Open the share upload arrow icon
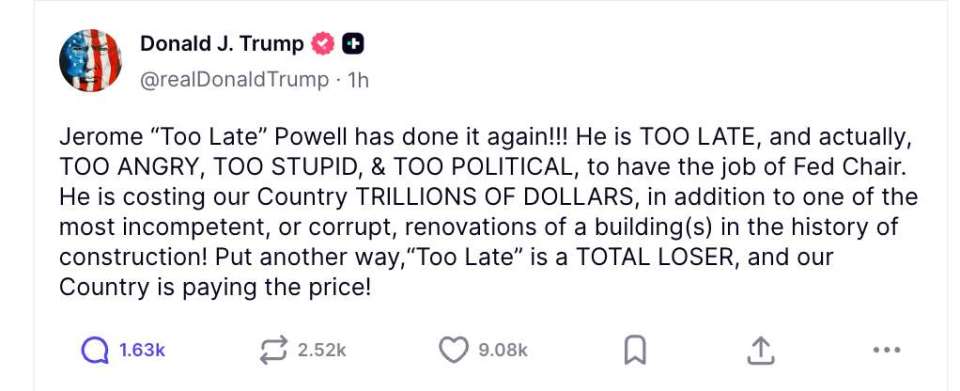 click(x=760, y=351)
